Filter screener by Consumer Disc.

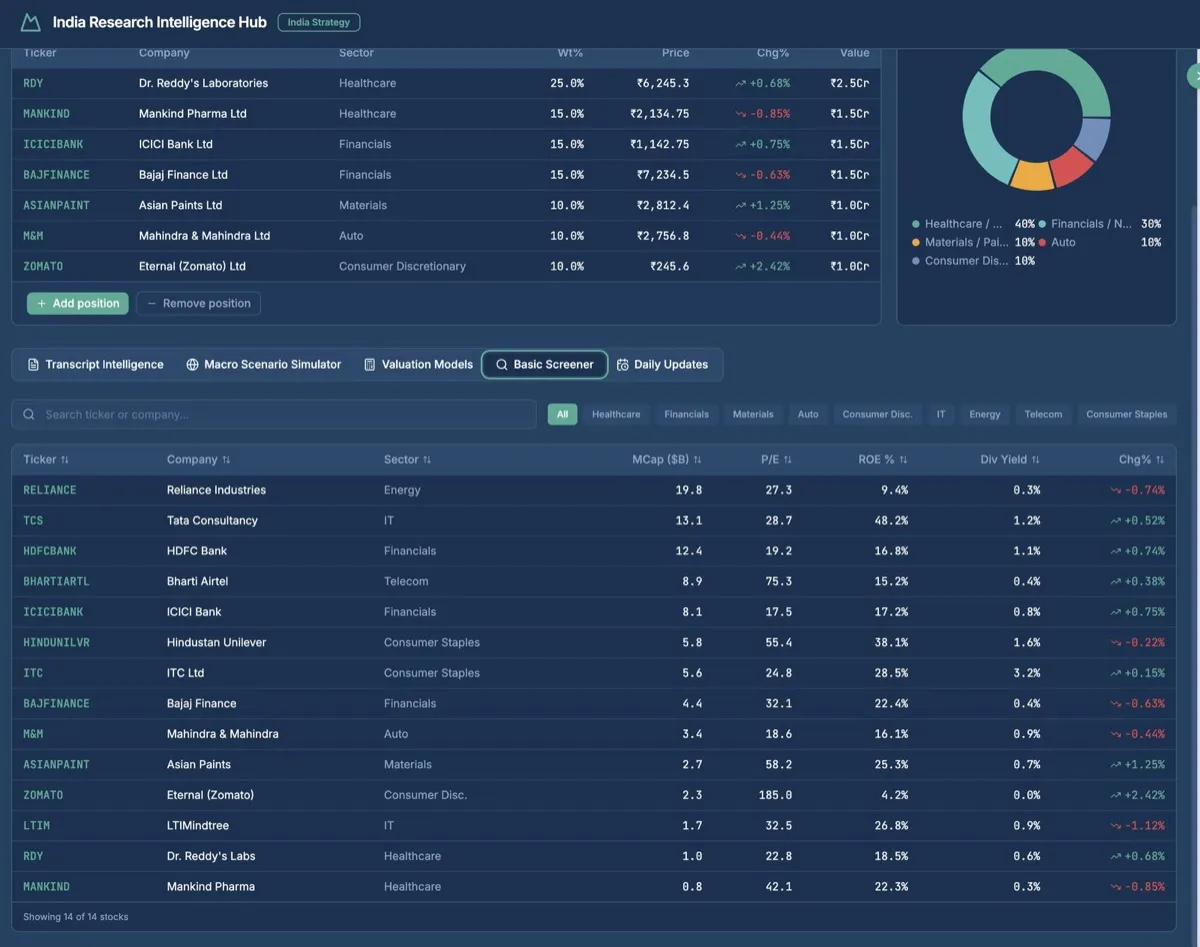click(x=877, y=414)
